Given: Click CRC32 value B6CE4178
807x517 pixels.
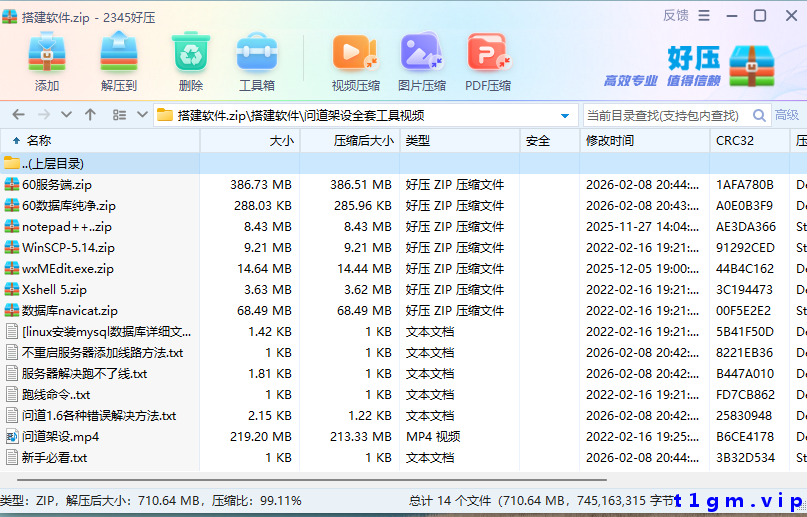Looking at the screenshot, I should (745, 437).
